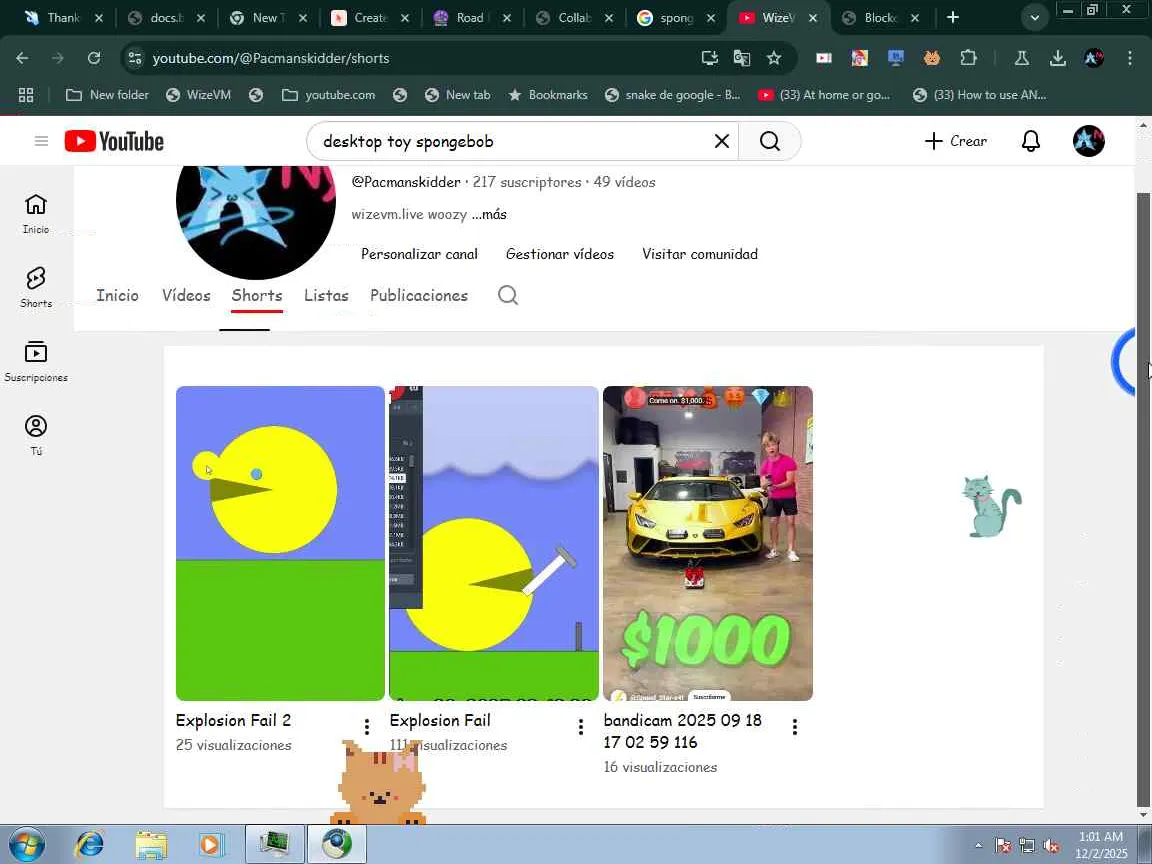This screenshot has width=1152, height=864.
Task: Bookmark this page with the star icon
Action: click(x=774, y=58)
